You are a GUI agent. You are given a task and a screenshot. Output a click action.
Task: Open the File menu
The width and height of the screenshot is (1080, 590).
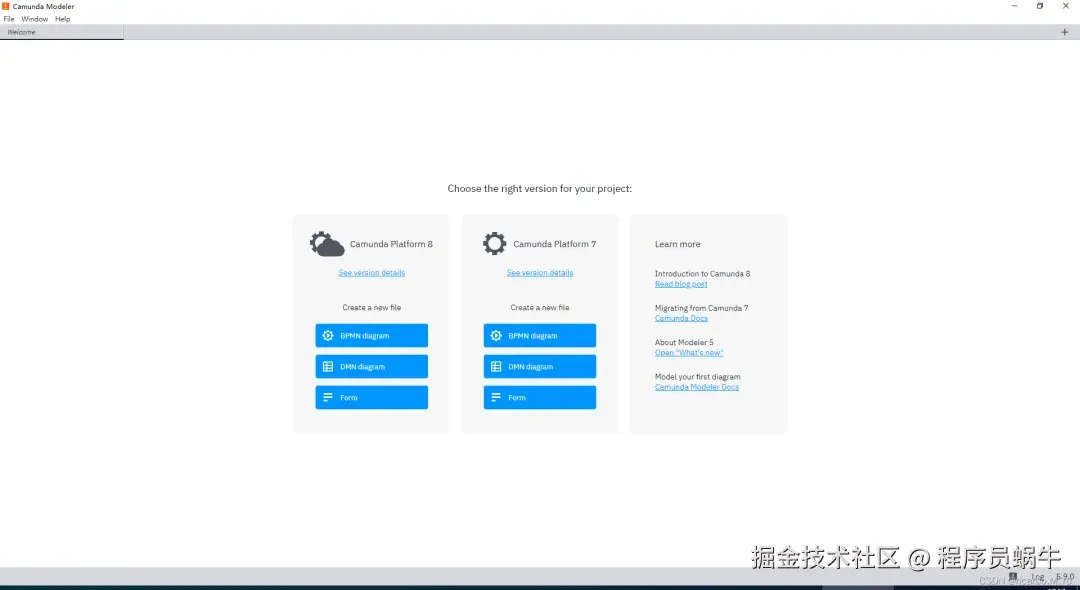click(x=8, y=18)
